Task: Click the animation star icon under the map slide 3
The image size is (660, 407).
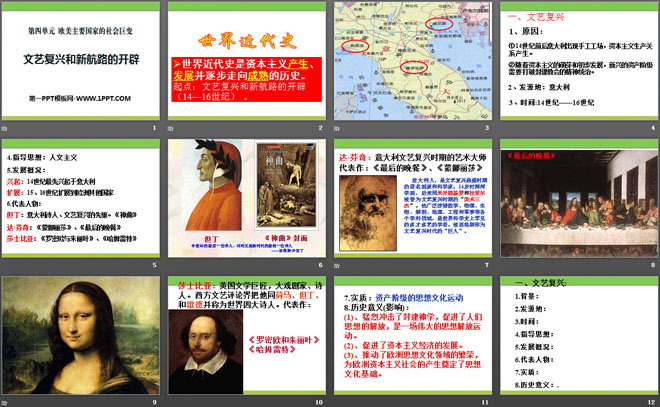Action: 337,128
